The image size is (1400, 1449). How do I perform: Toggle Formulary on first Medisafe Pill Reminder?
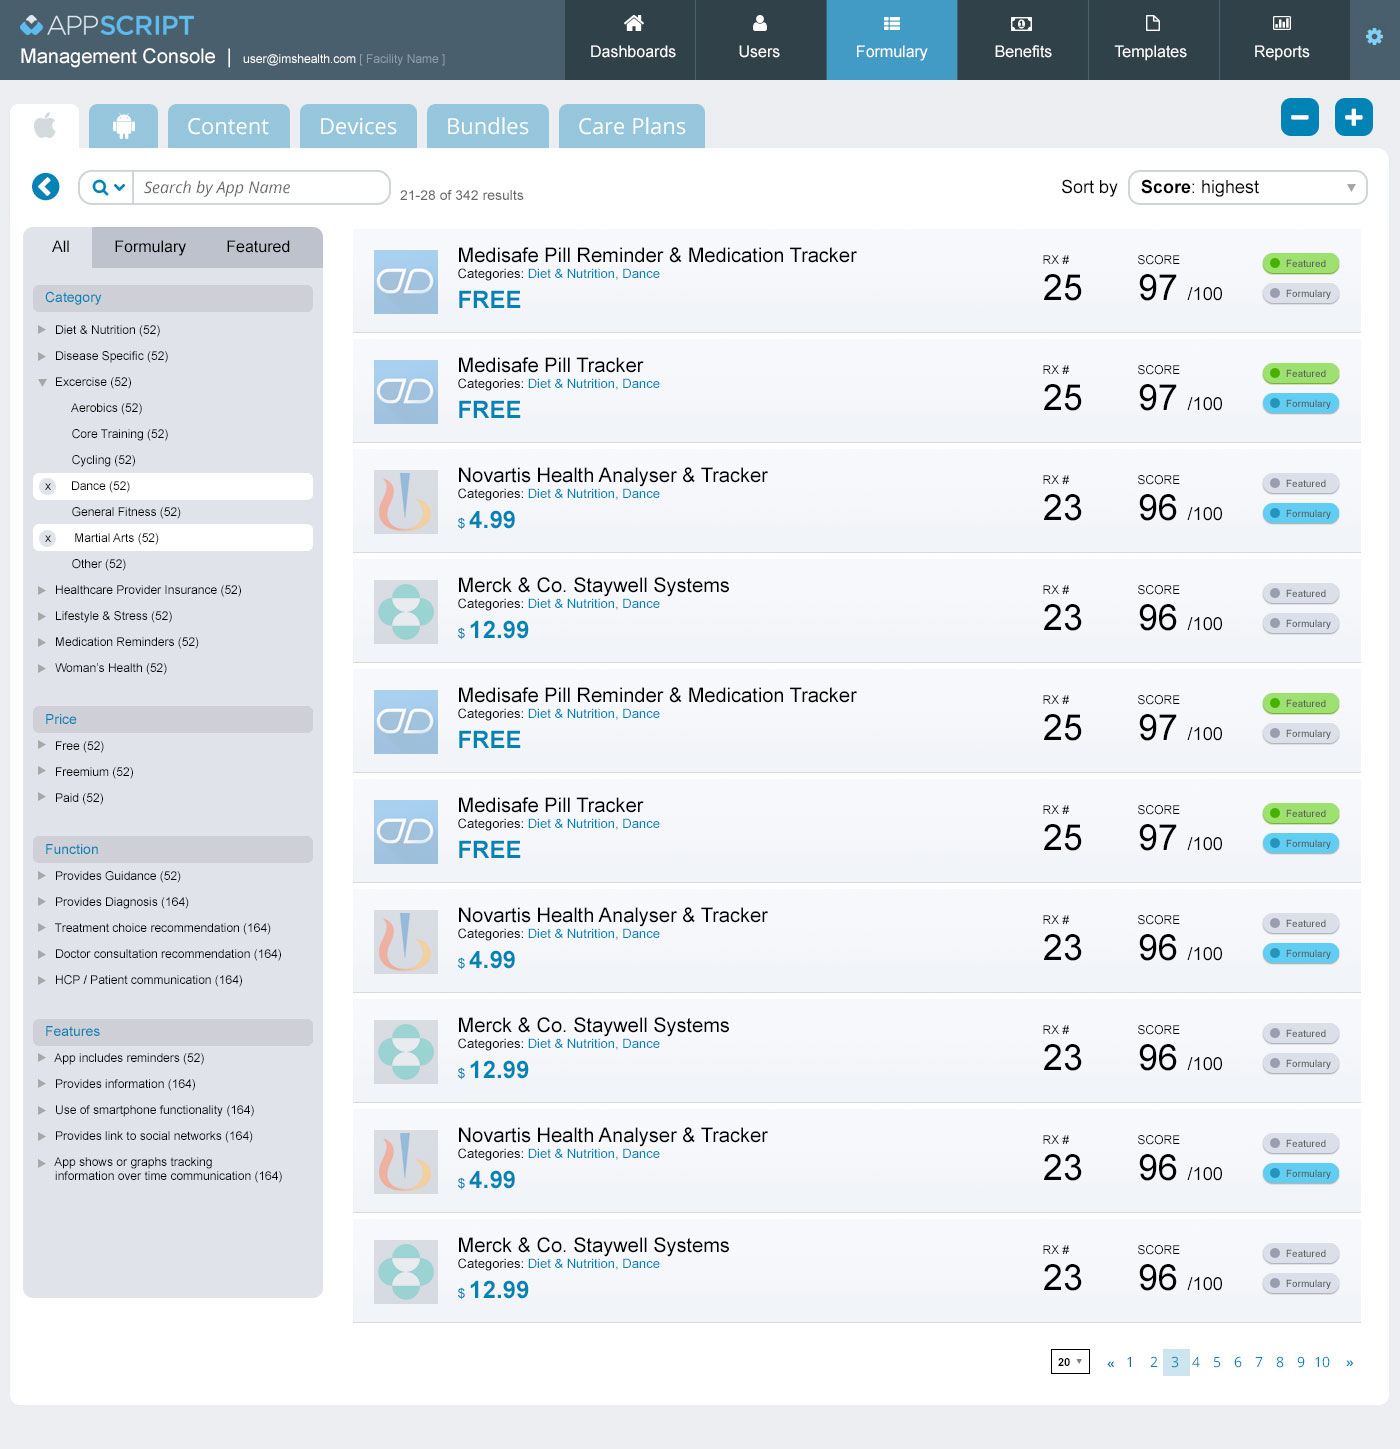coord(1301,294)
